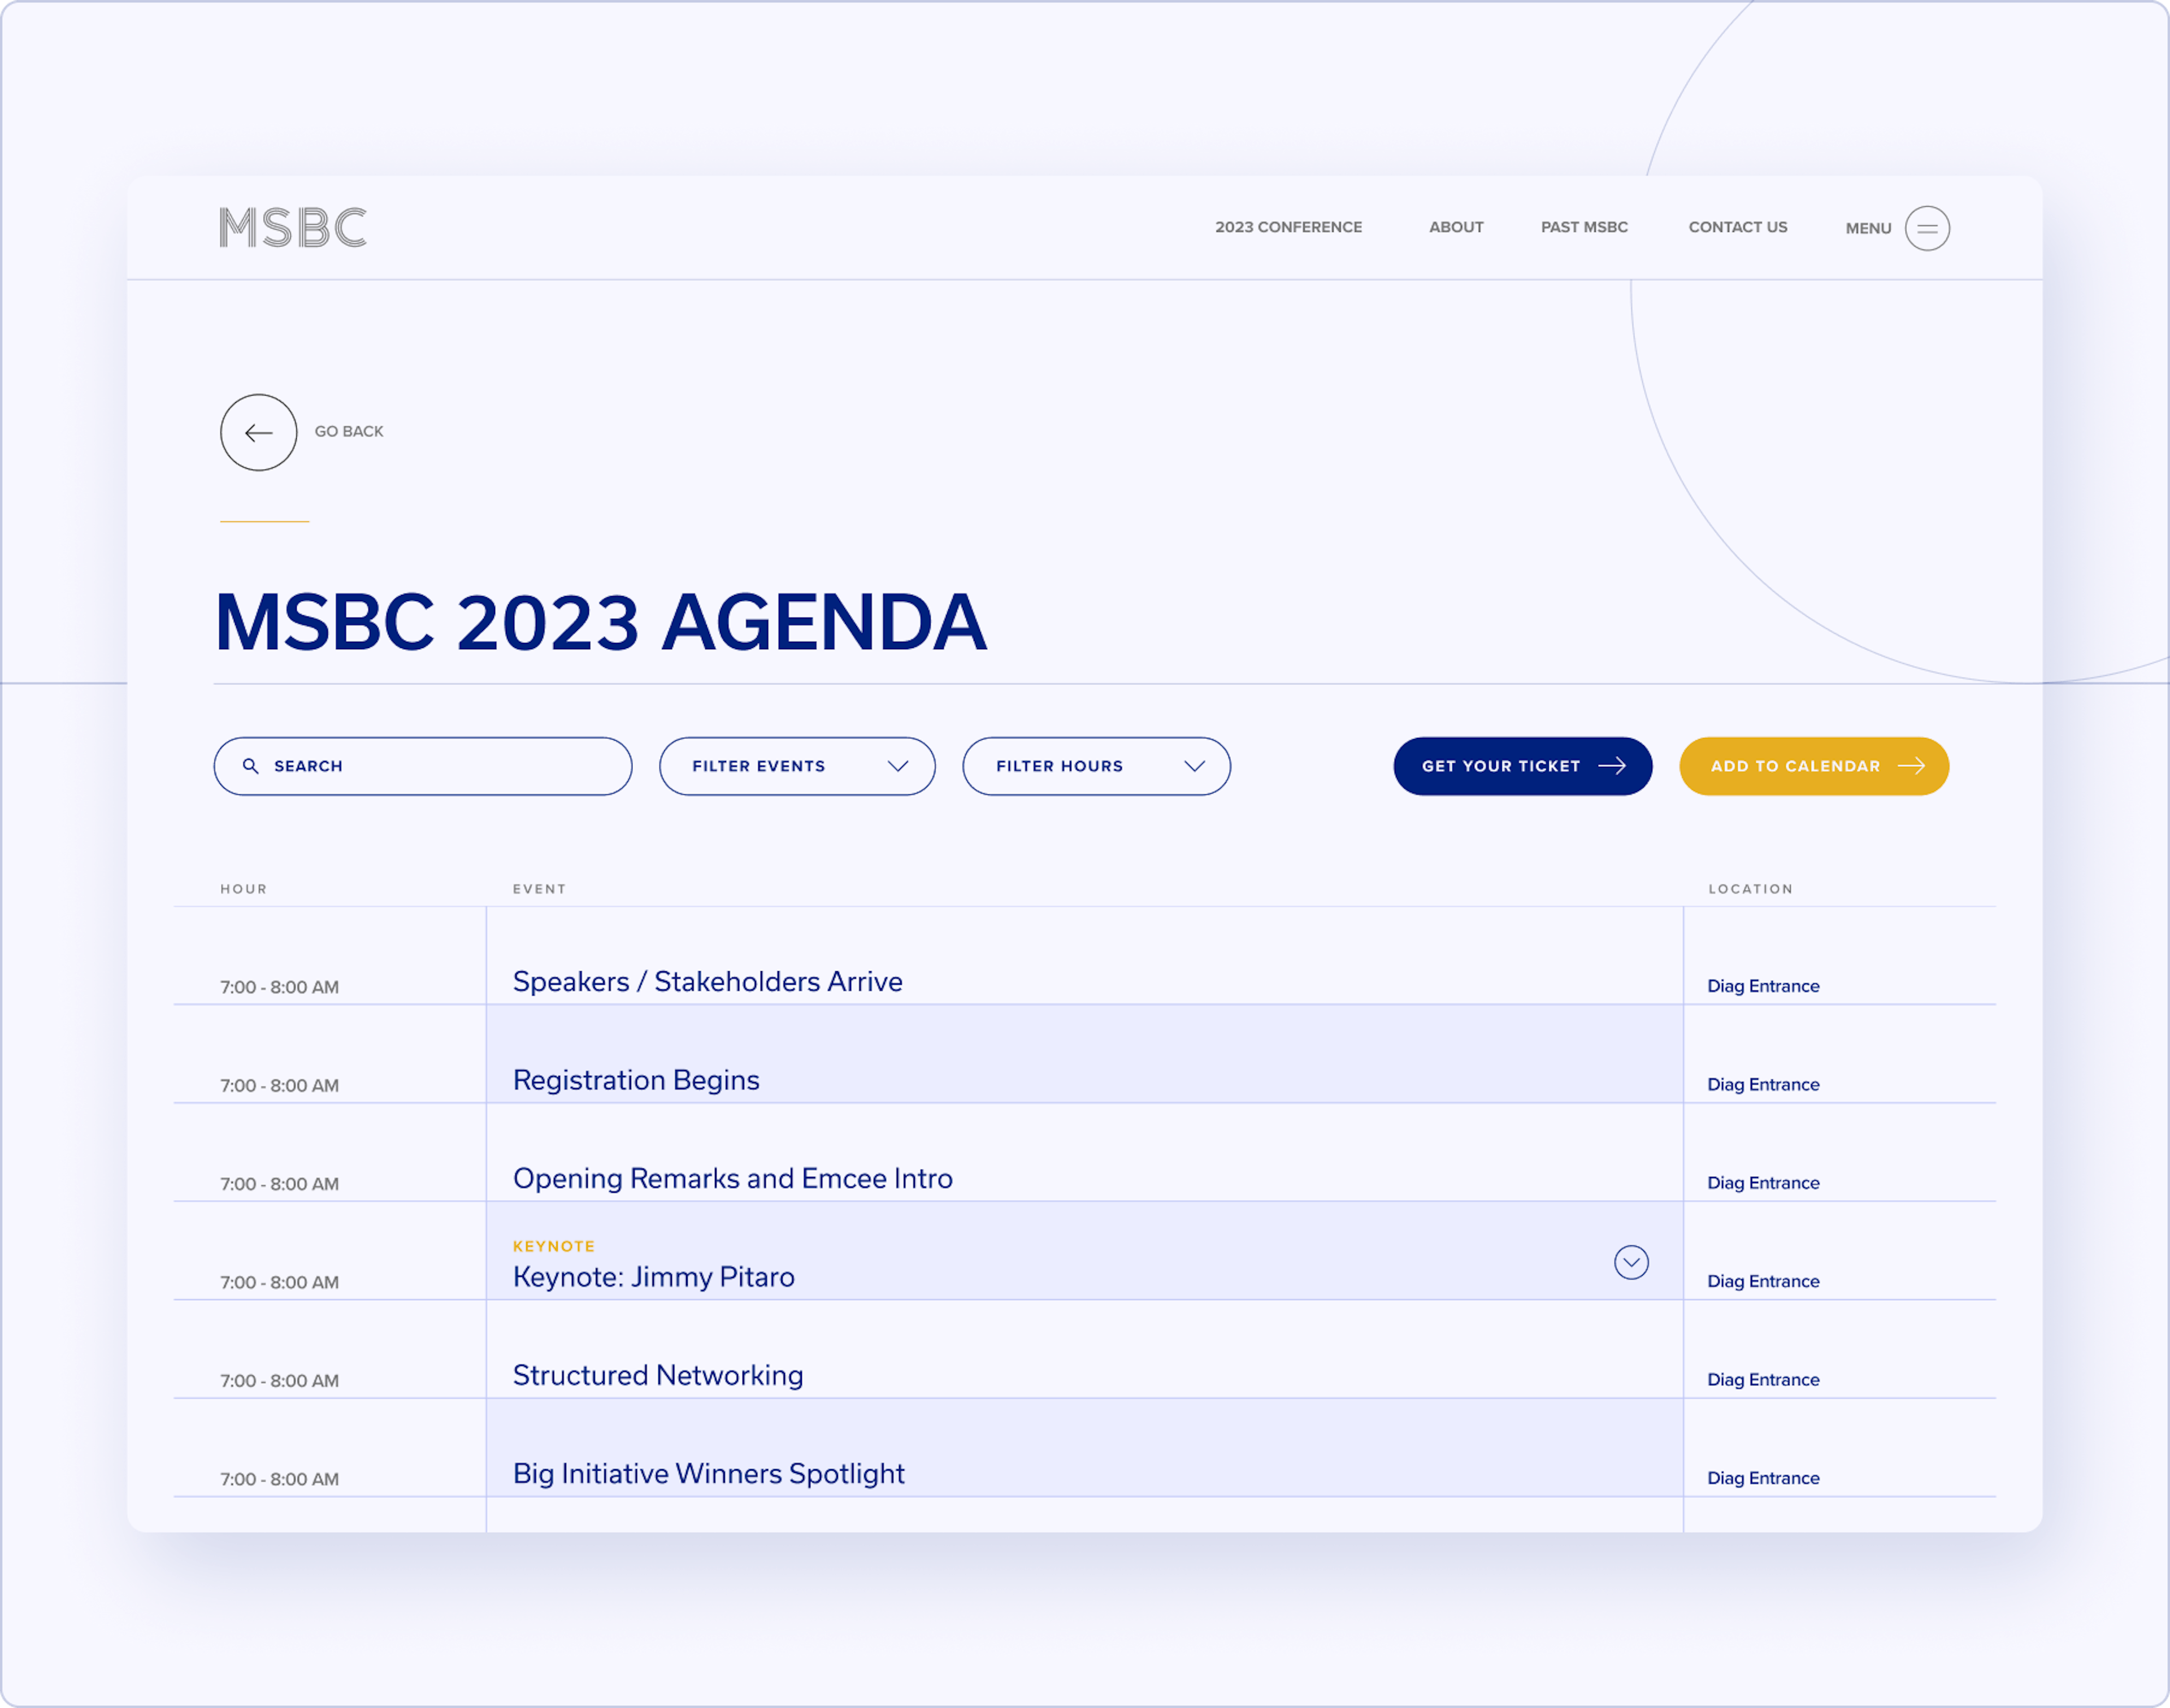
Task: Click the MENU label
Action: coord(1868,228)
